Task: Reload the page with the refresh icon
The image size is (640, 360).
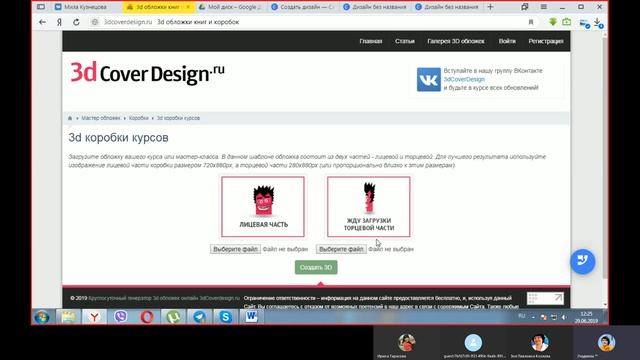Action: [76, 22]
